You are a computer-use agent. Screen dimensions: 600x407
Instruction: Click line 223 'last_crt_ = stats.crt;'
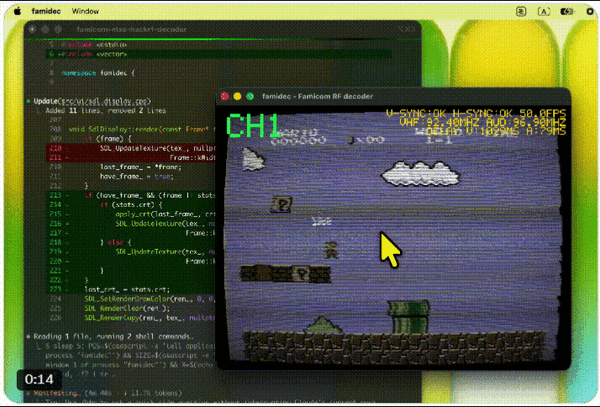pyautogui.click(x=130, y=290)
